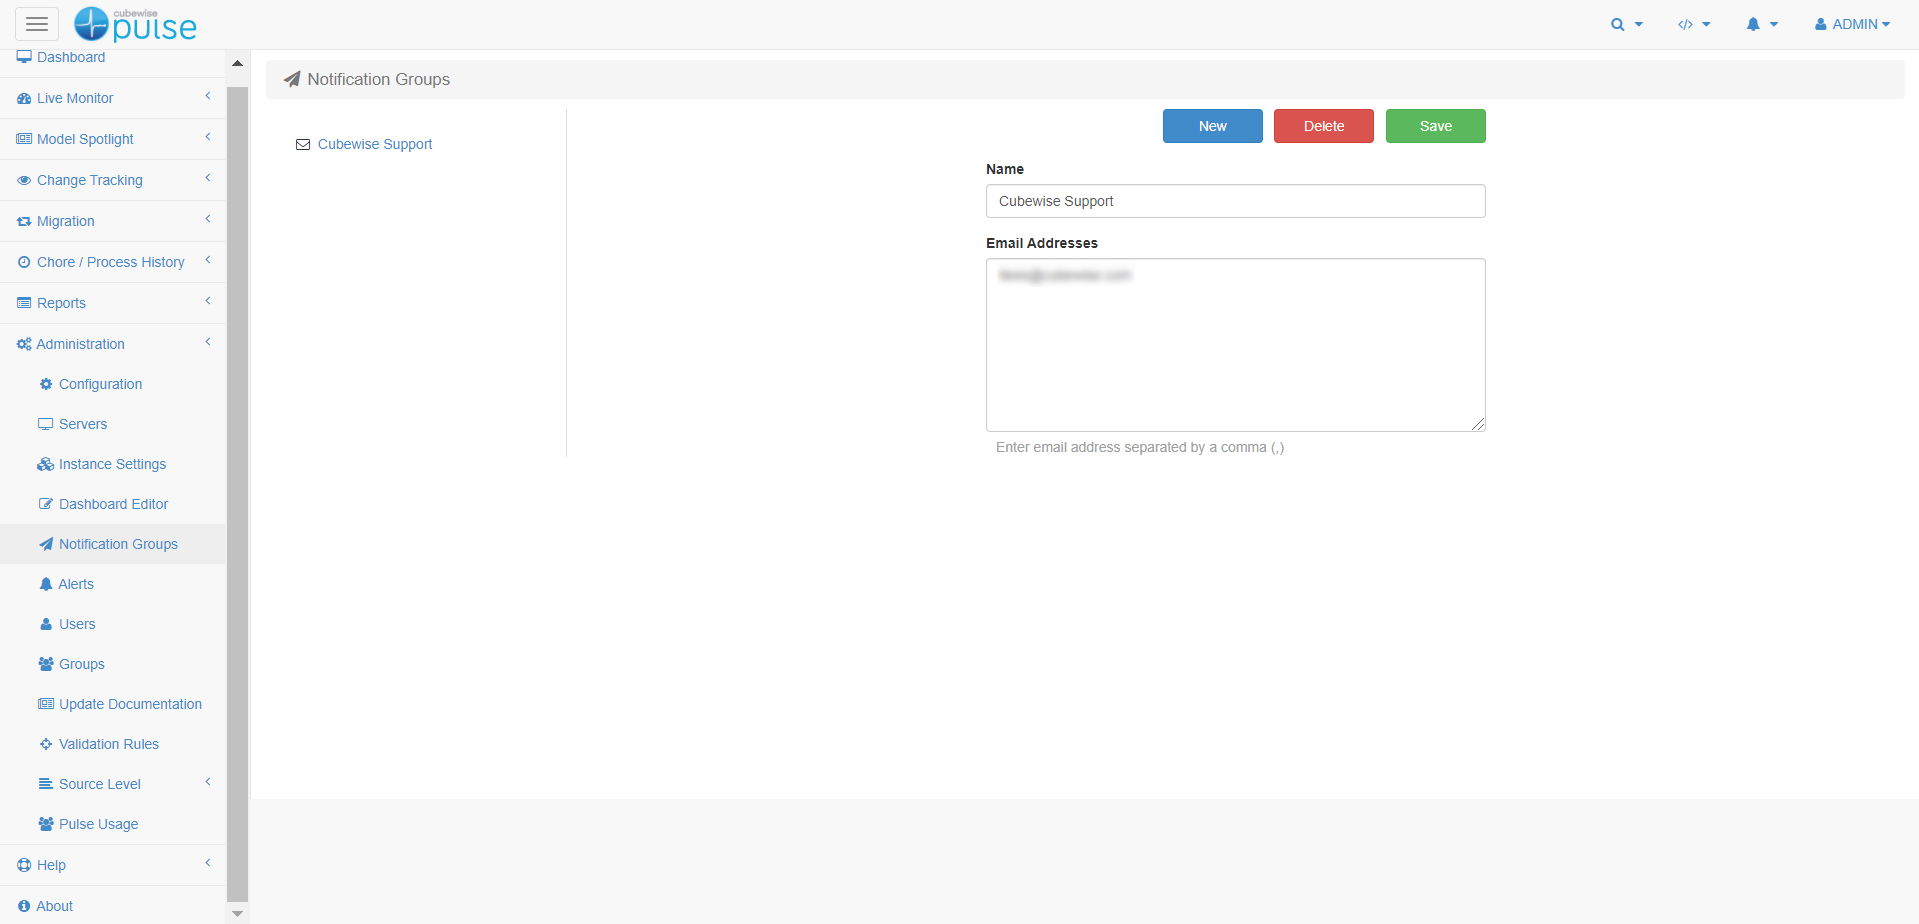
Task: Click the envelope icon beside Cubewise Support
Action: point(303,144)
